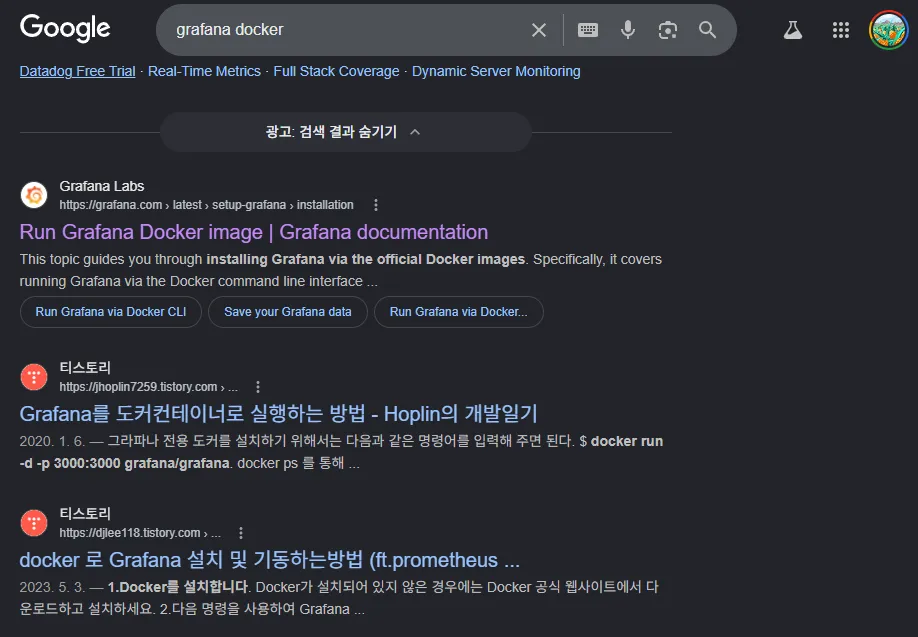Open the on-screen keyboard input tool
The height and width of the screenshot is (637, 918).
[588, 30]
